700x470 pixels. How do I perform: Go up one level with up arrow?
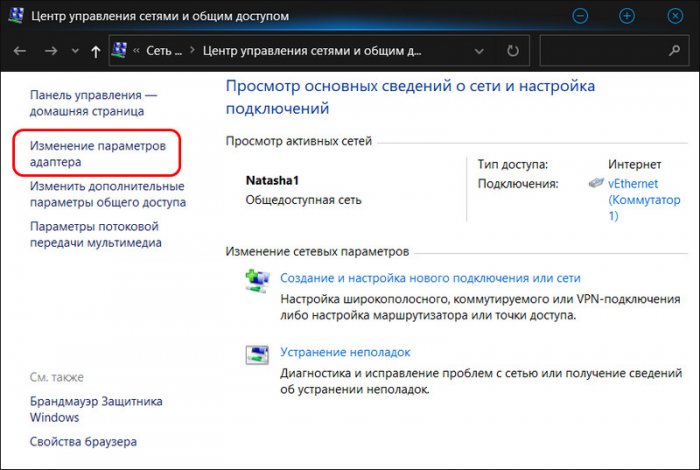[x=96, y=51]
